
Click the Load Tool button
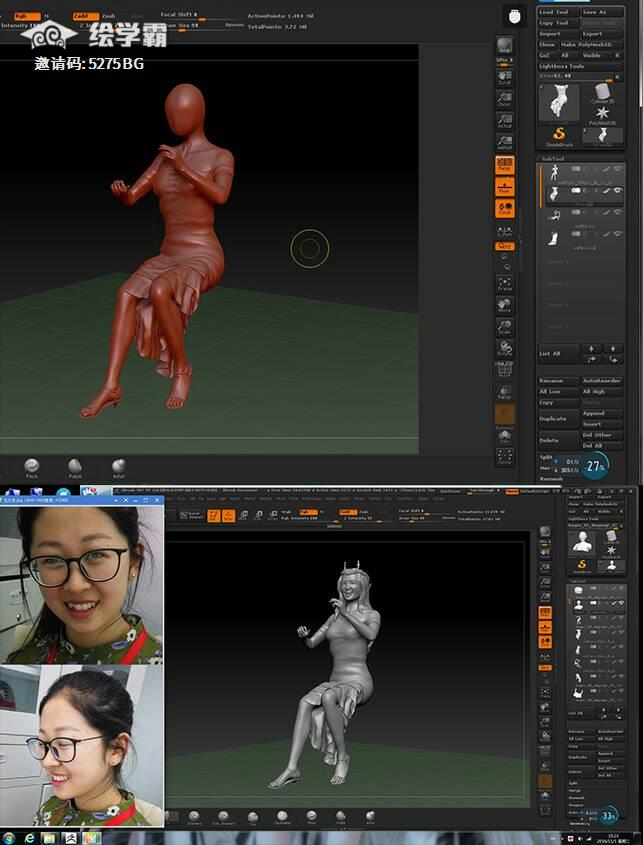[558, 12]
